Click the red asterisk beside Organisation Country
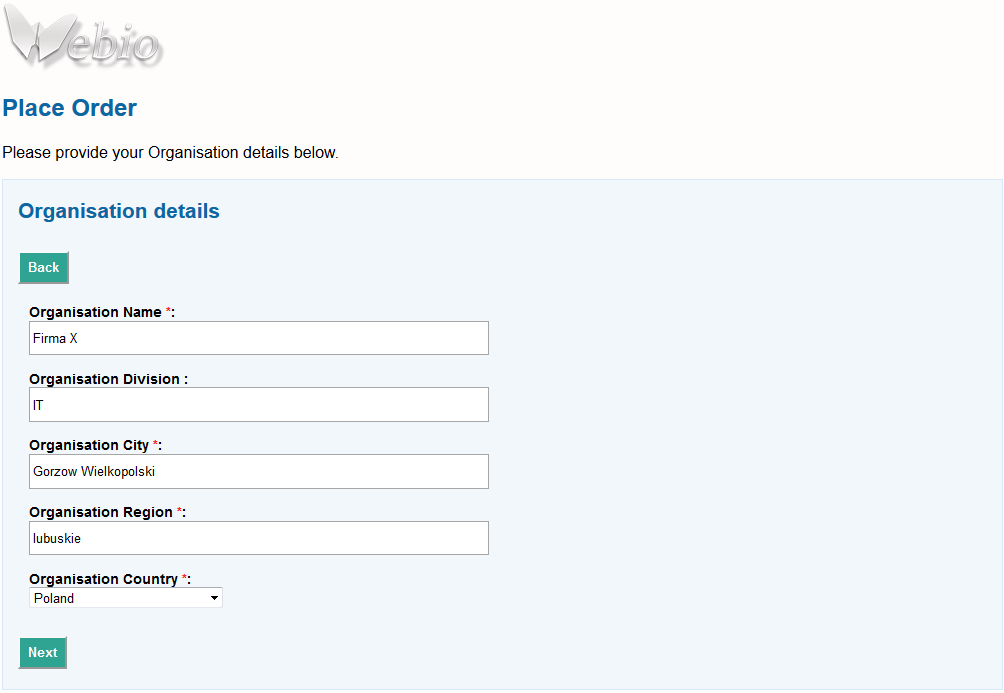Viewport: 1004px width, 693px height. click(x=185, y=578)
